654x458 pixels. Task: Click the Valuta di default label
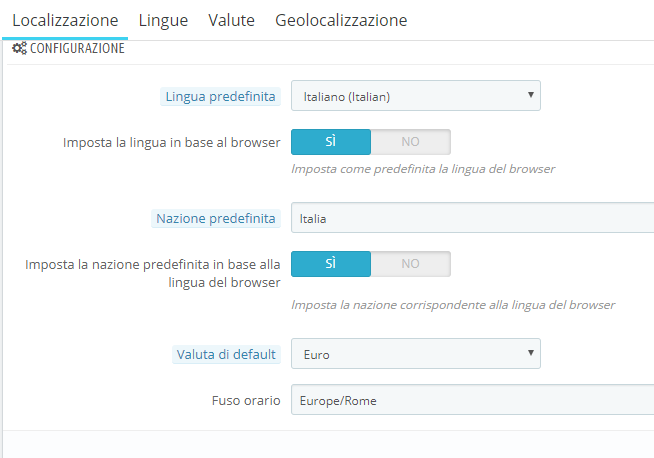pos(227,354)
